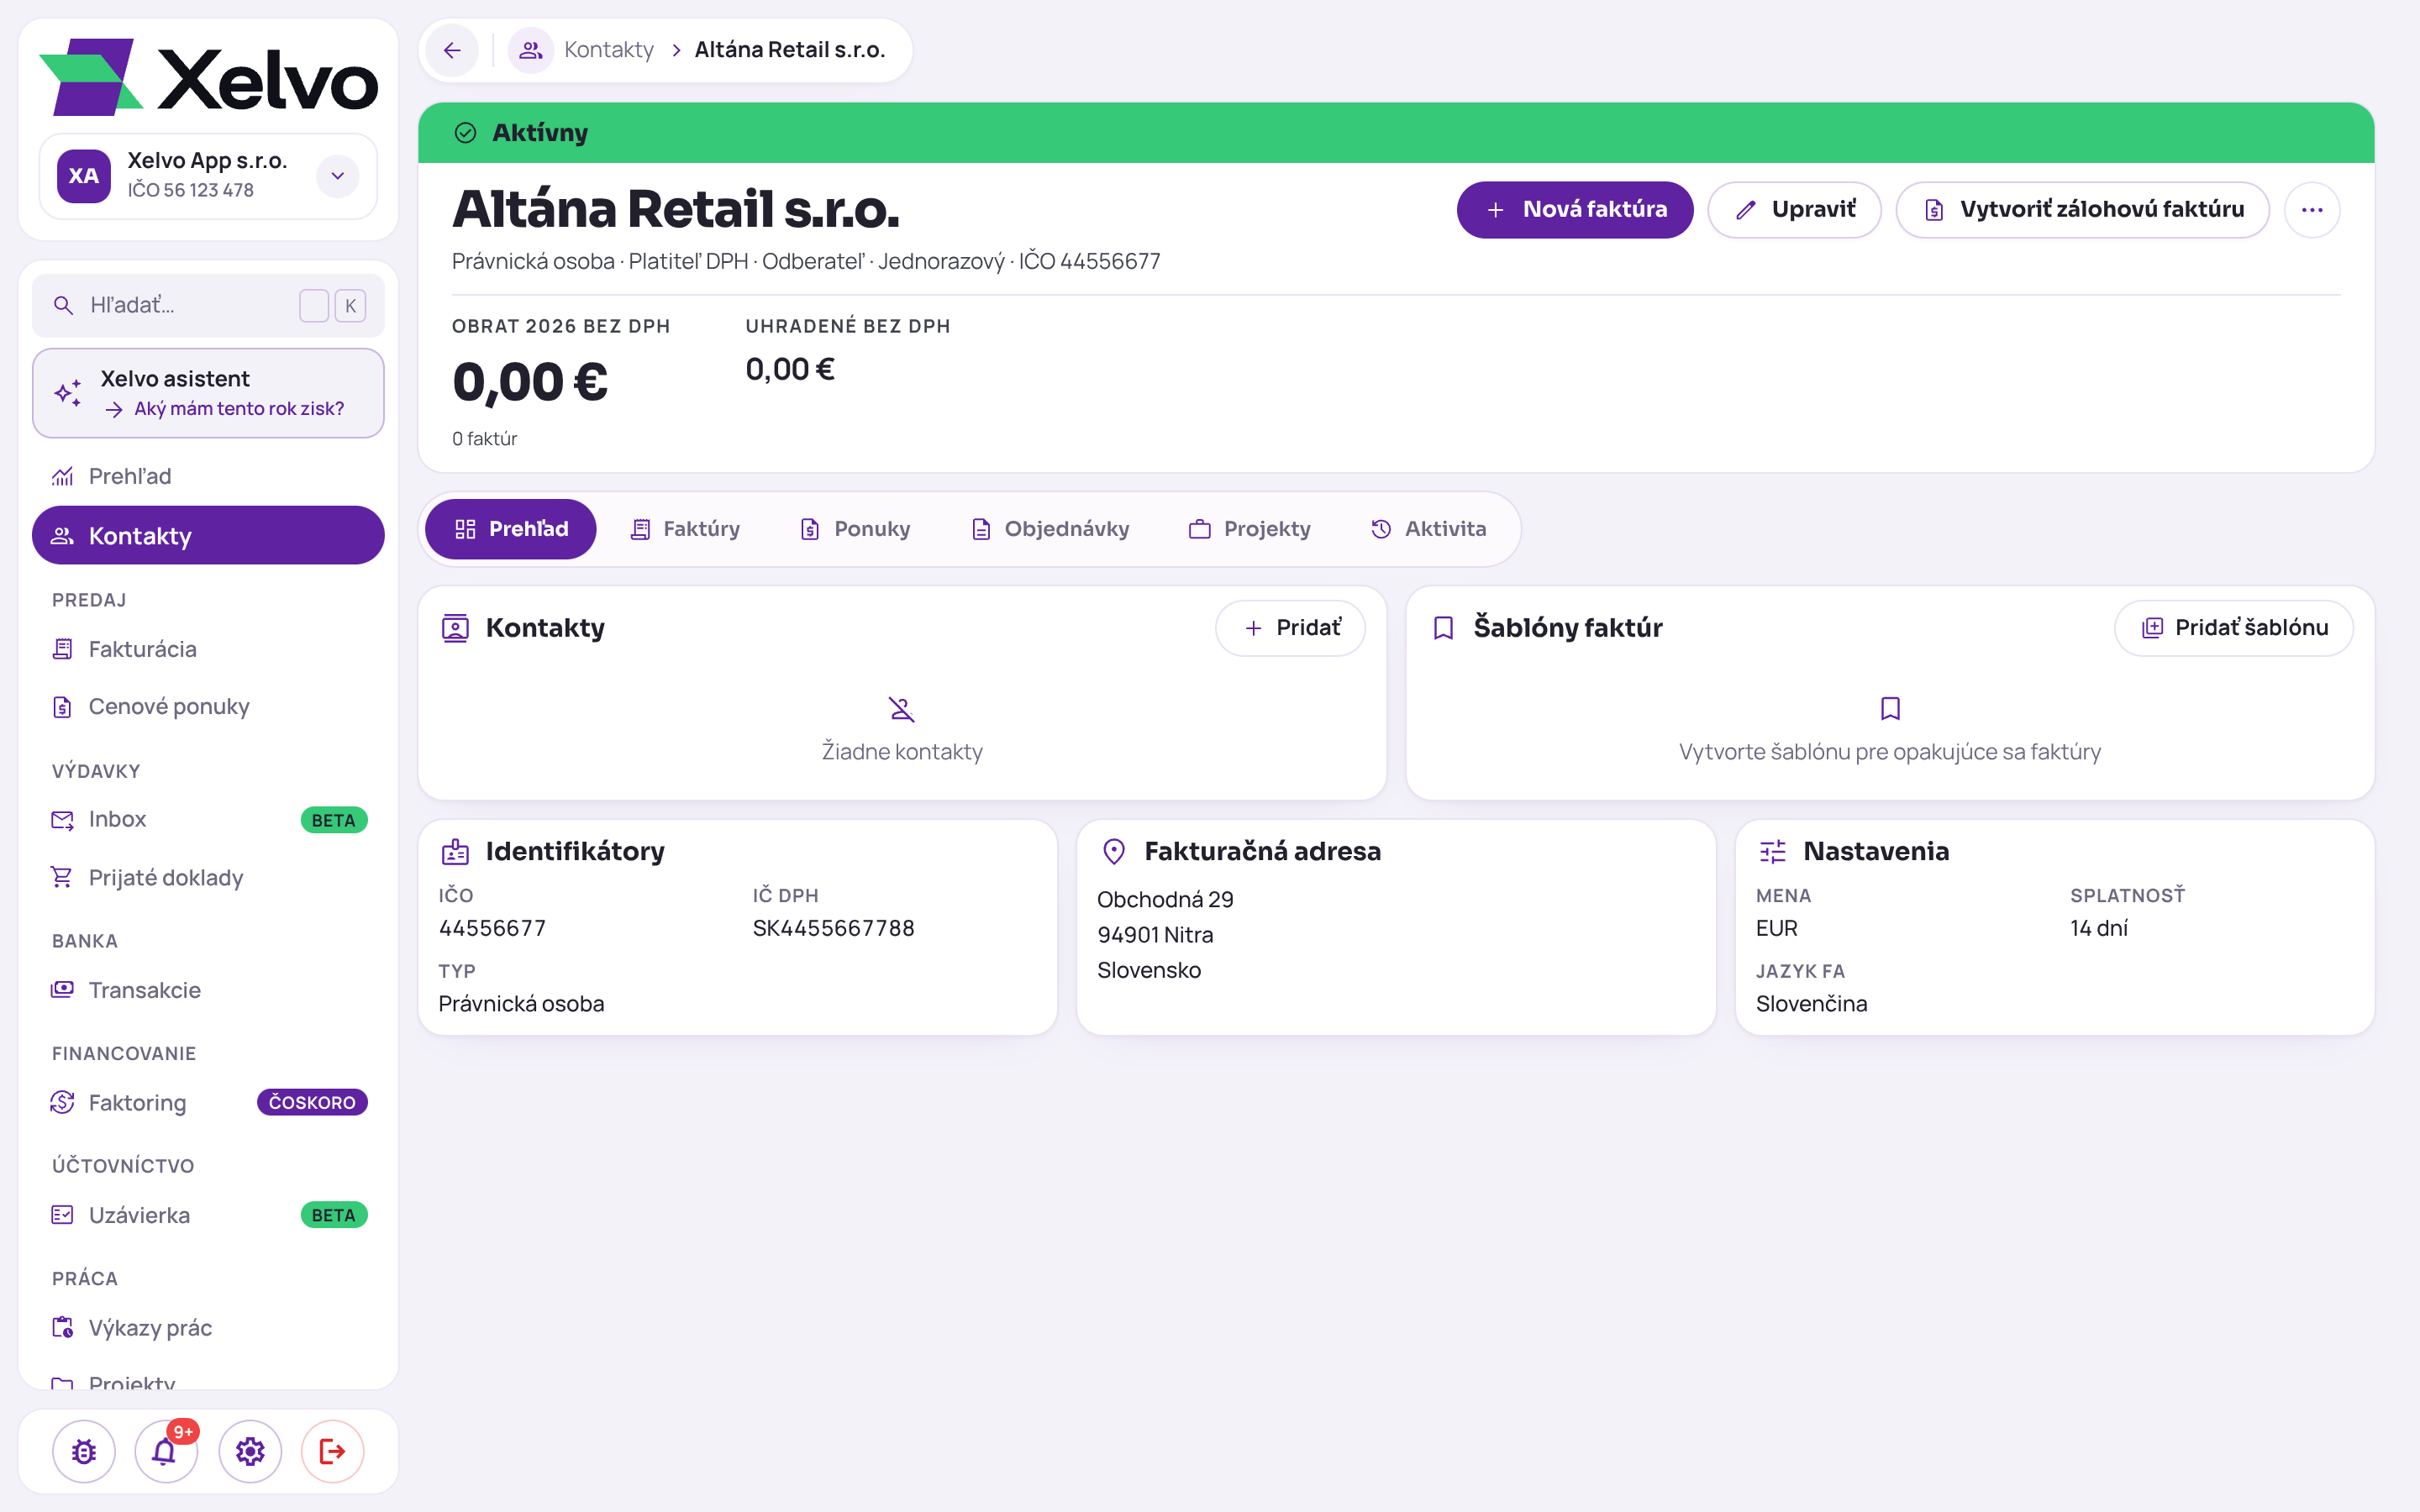Create a Nová faktúra
Viewport: 2420px width, 1512px height.
pyautogui.click(x=1575, y=210)
